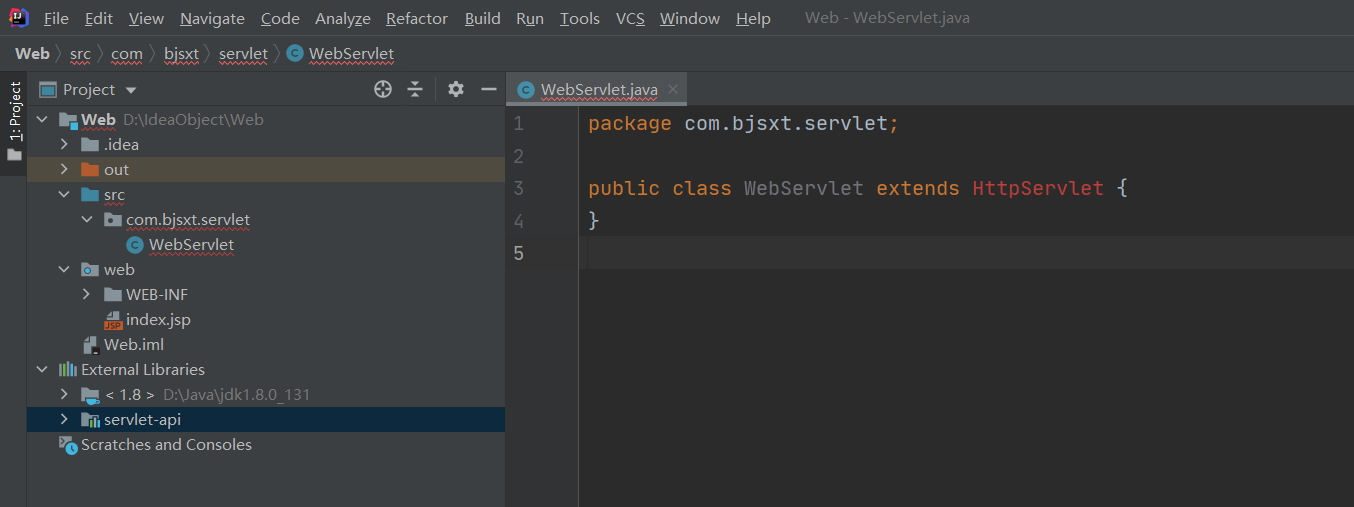Select the web resource folder icon
The height and width of the screenshot is (507, 1354).
click(90, 270)
